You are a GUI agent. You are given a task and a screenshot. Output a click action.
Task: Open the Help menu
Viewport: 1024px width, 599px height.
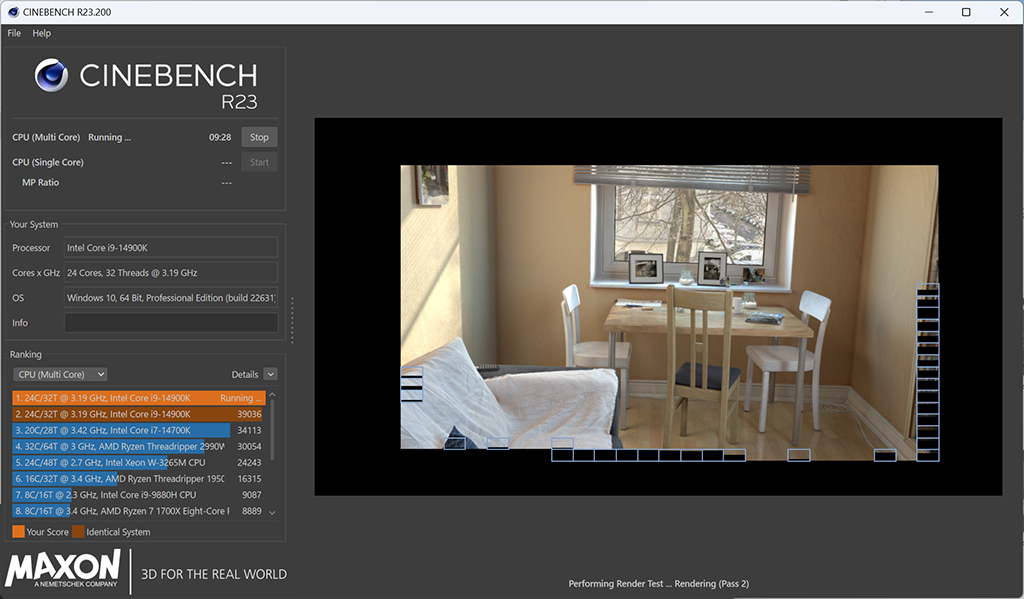click(x=42, y=33)
